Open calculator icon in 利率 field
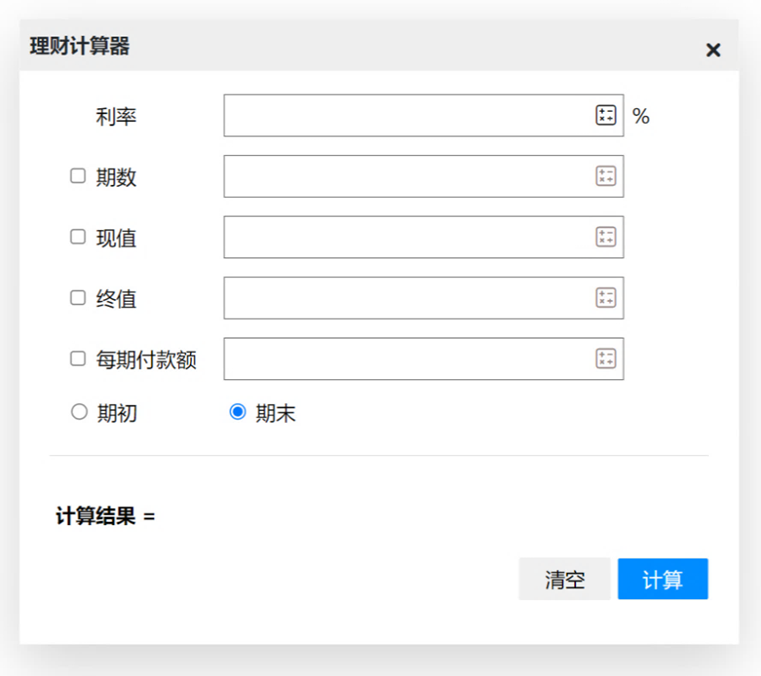The height and width of the screenshot is (676, 761). (x=606, y=115)
